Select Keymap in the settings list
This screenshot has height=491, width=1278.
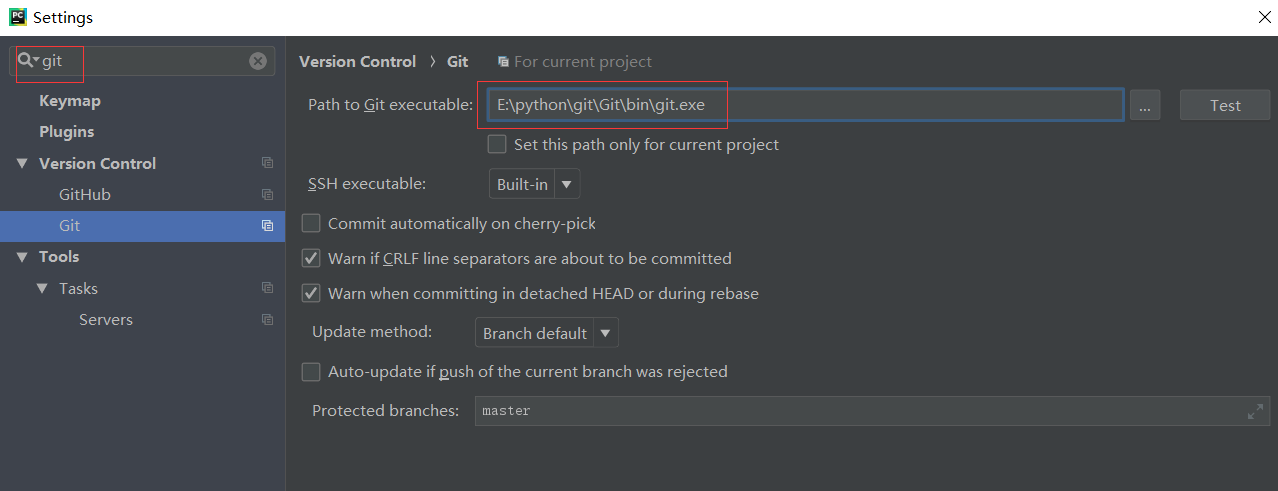coord(70,101)
